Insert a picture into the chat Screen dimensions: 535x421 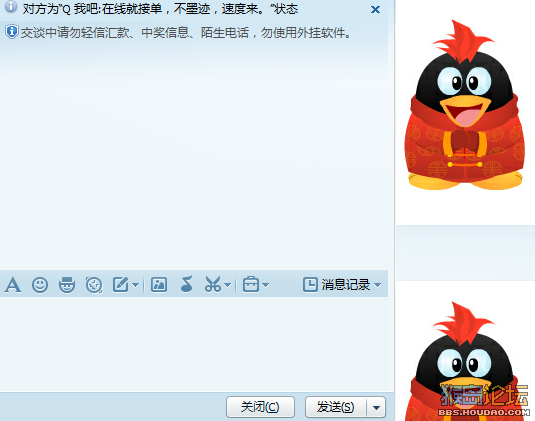(x=159, y=285)
